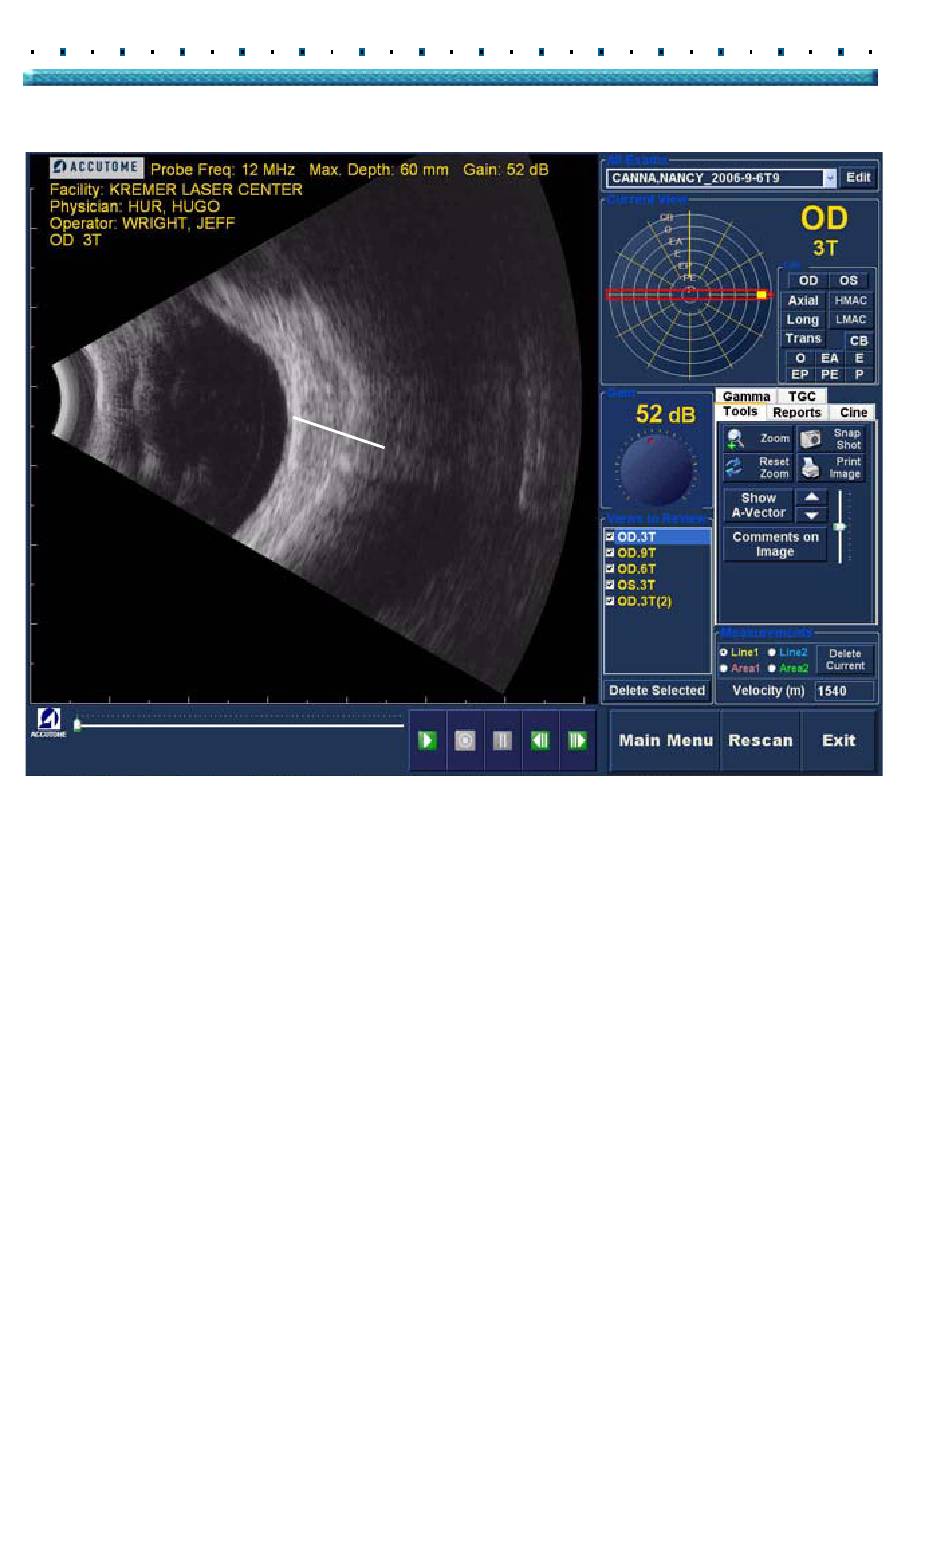Select OS.3T in Views in Review list

[x=658, y=585]
